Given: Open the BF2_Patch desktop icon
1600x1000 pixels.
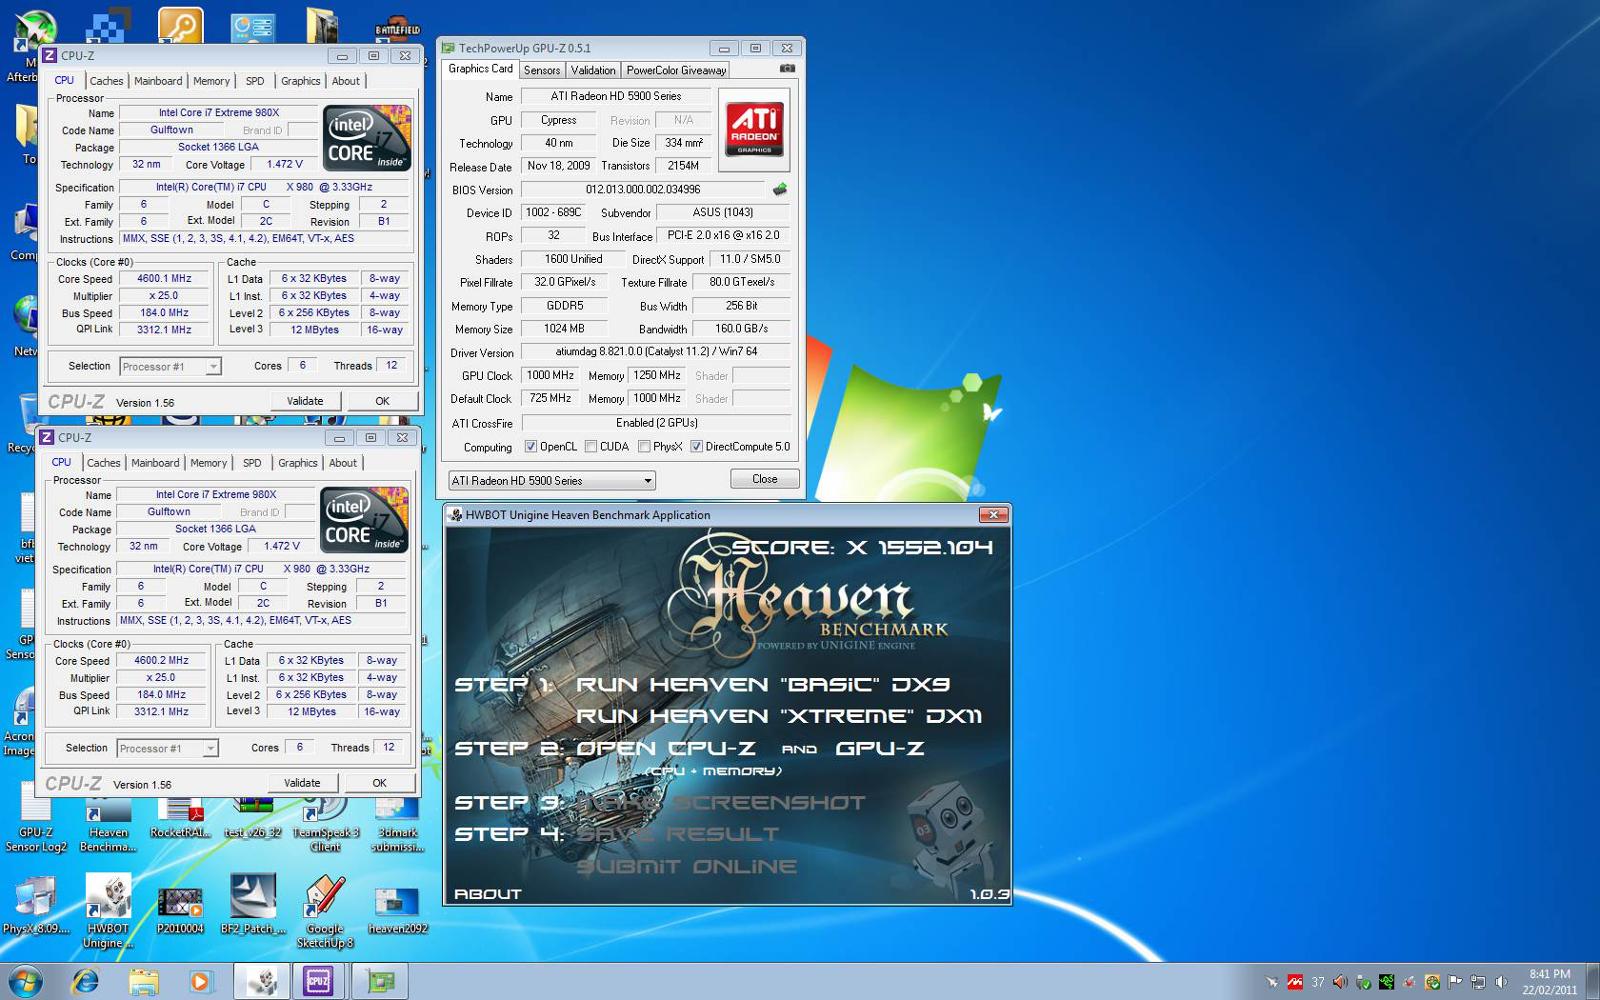Looking at the screenshot, I should [253, 905].
